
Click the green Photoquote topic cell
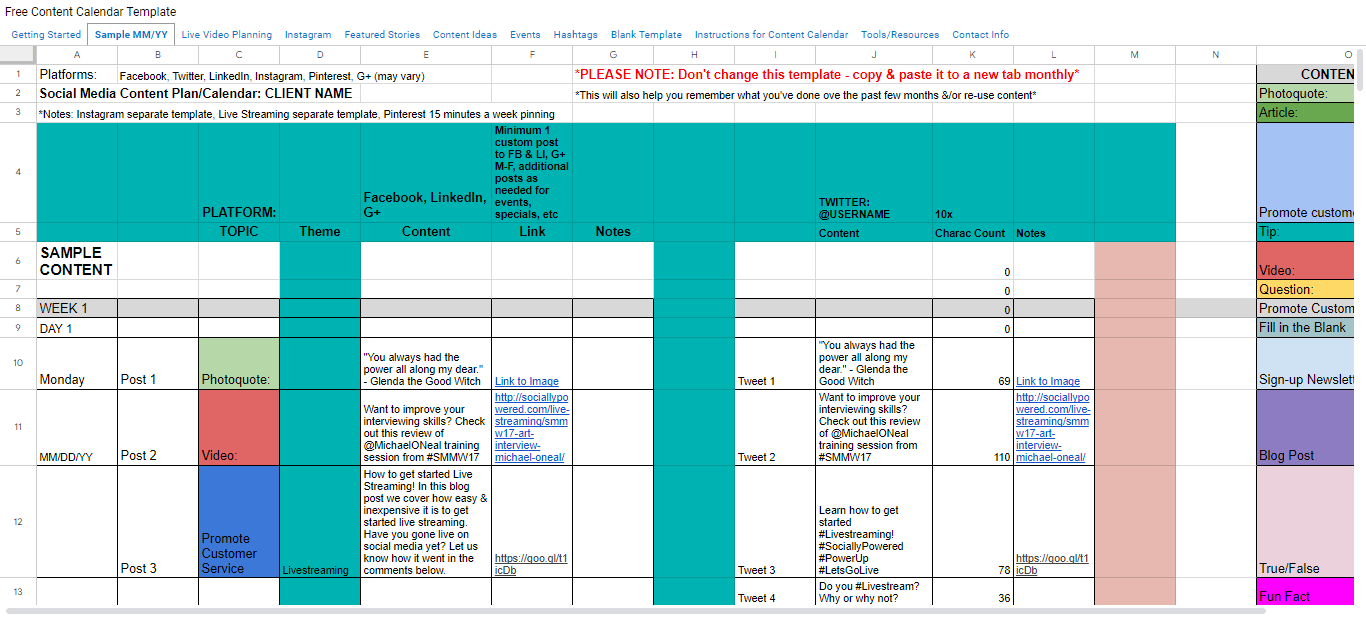(239, 364)
